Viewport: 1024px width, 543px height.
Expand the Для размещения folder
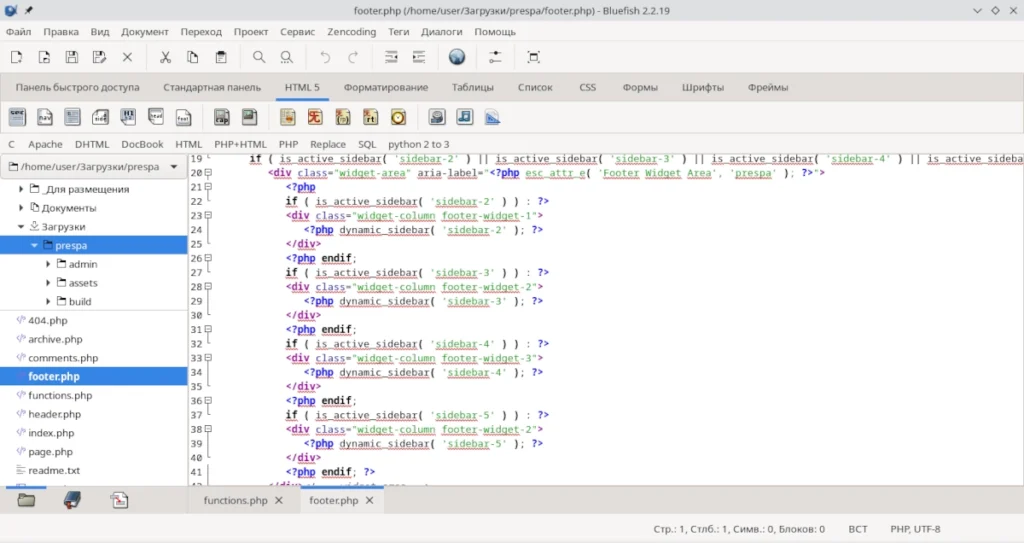click(21, 189)
